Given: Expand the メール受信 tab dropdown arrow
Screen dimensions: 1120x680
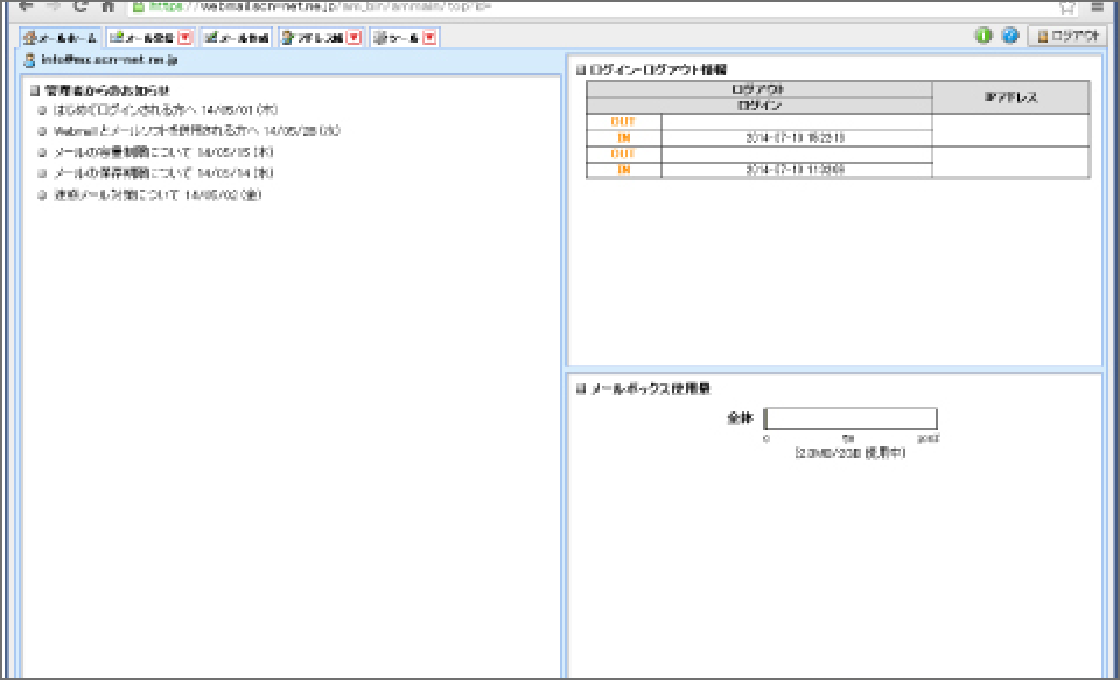Looking at the screenshot, I should (185, 38).
